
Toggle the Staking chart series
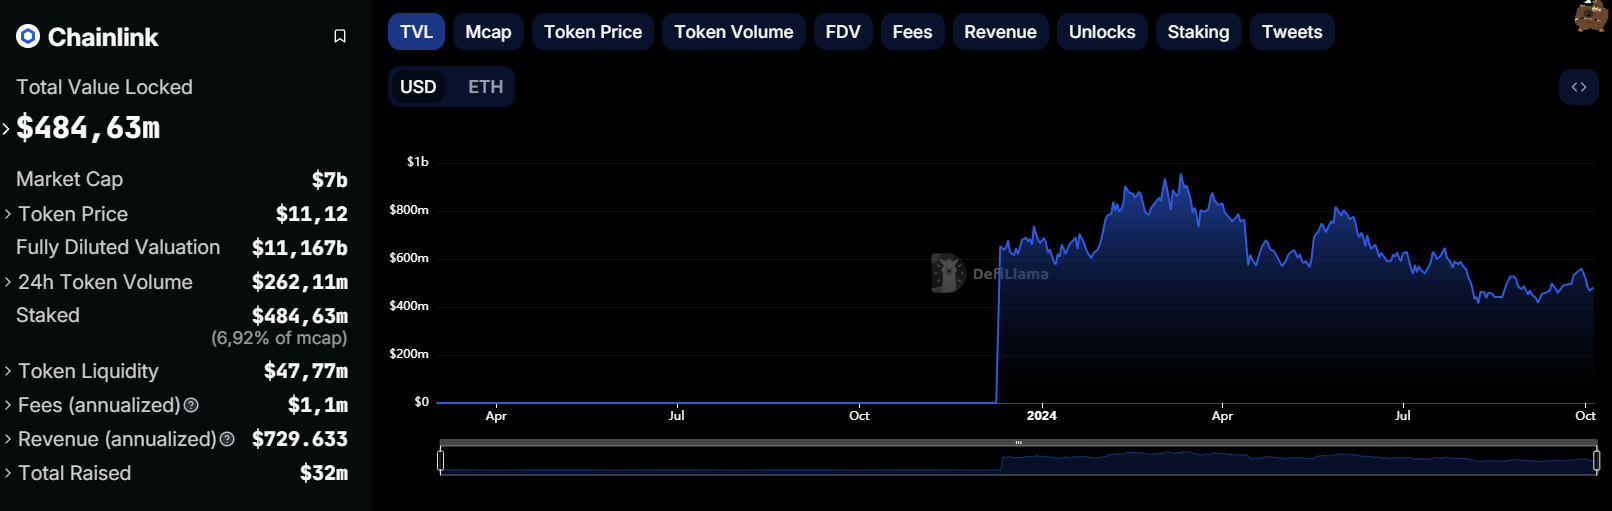pos(1198,32)
